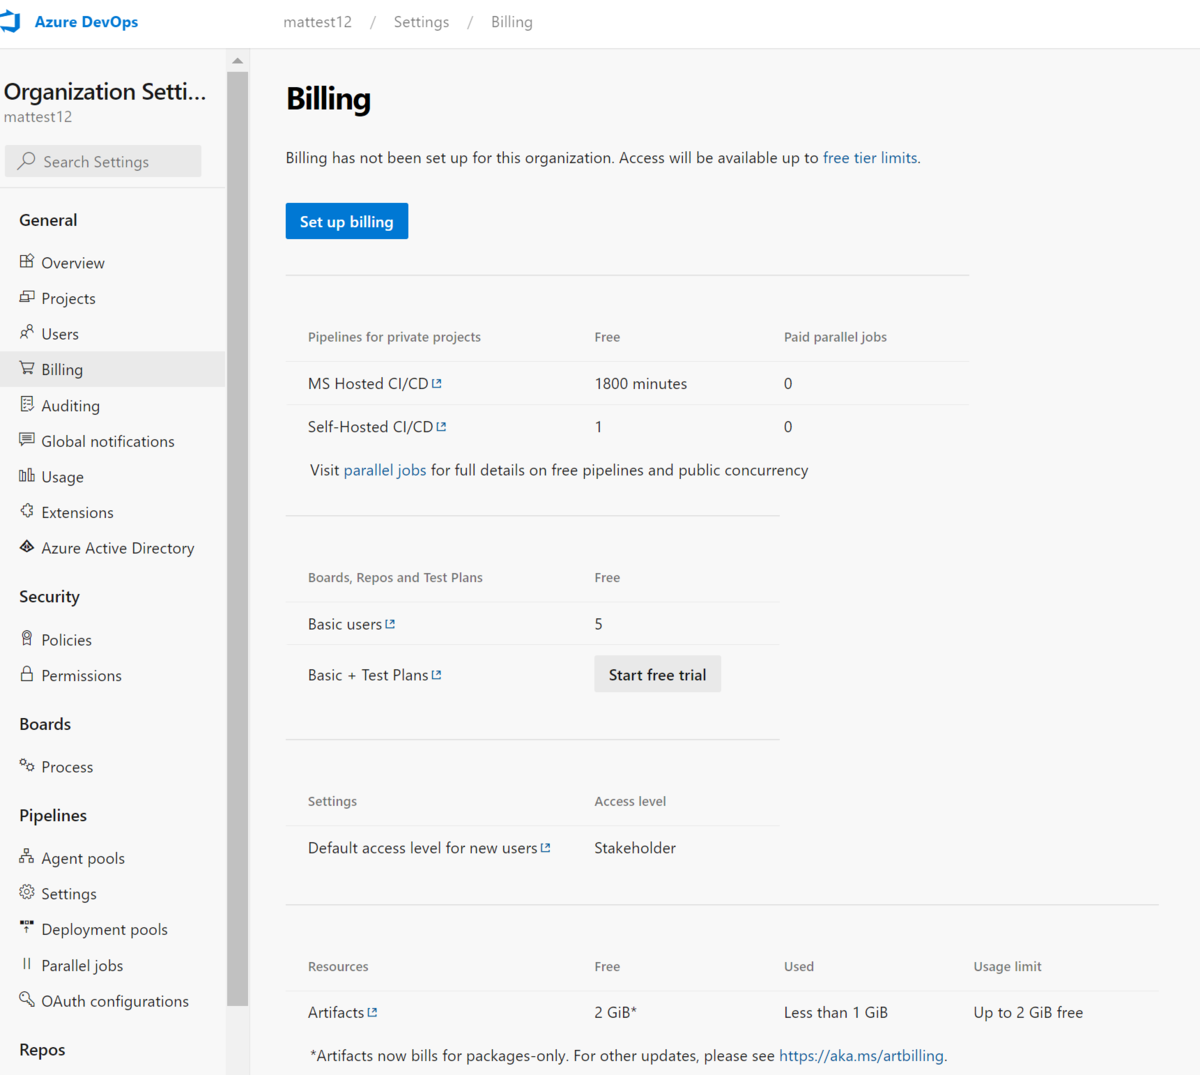Open Permissions under Security
1200x1075 pixels.
[x=81, y=675]
